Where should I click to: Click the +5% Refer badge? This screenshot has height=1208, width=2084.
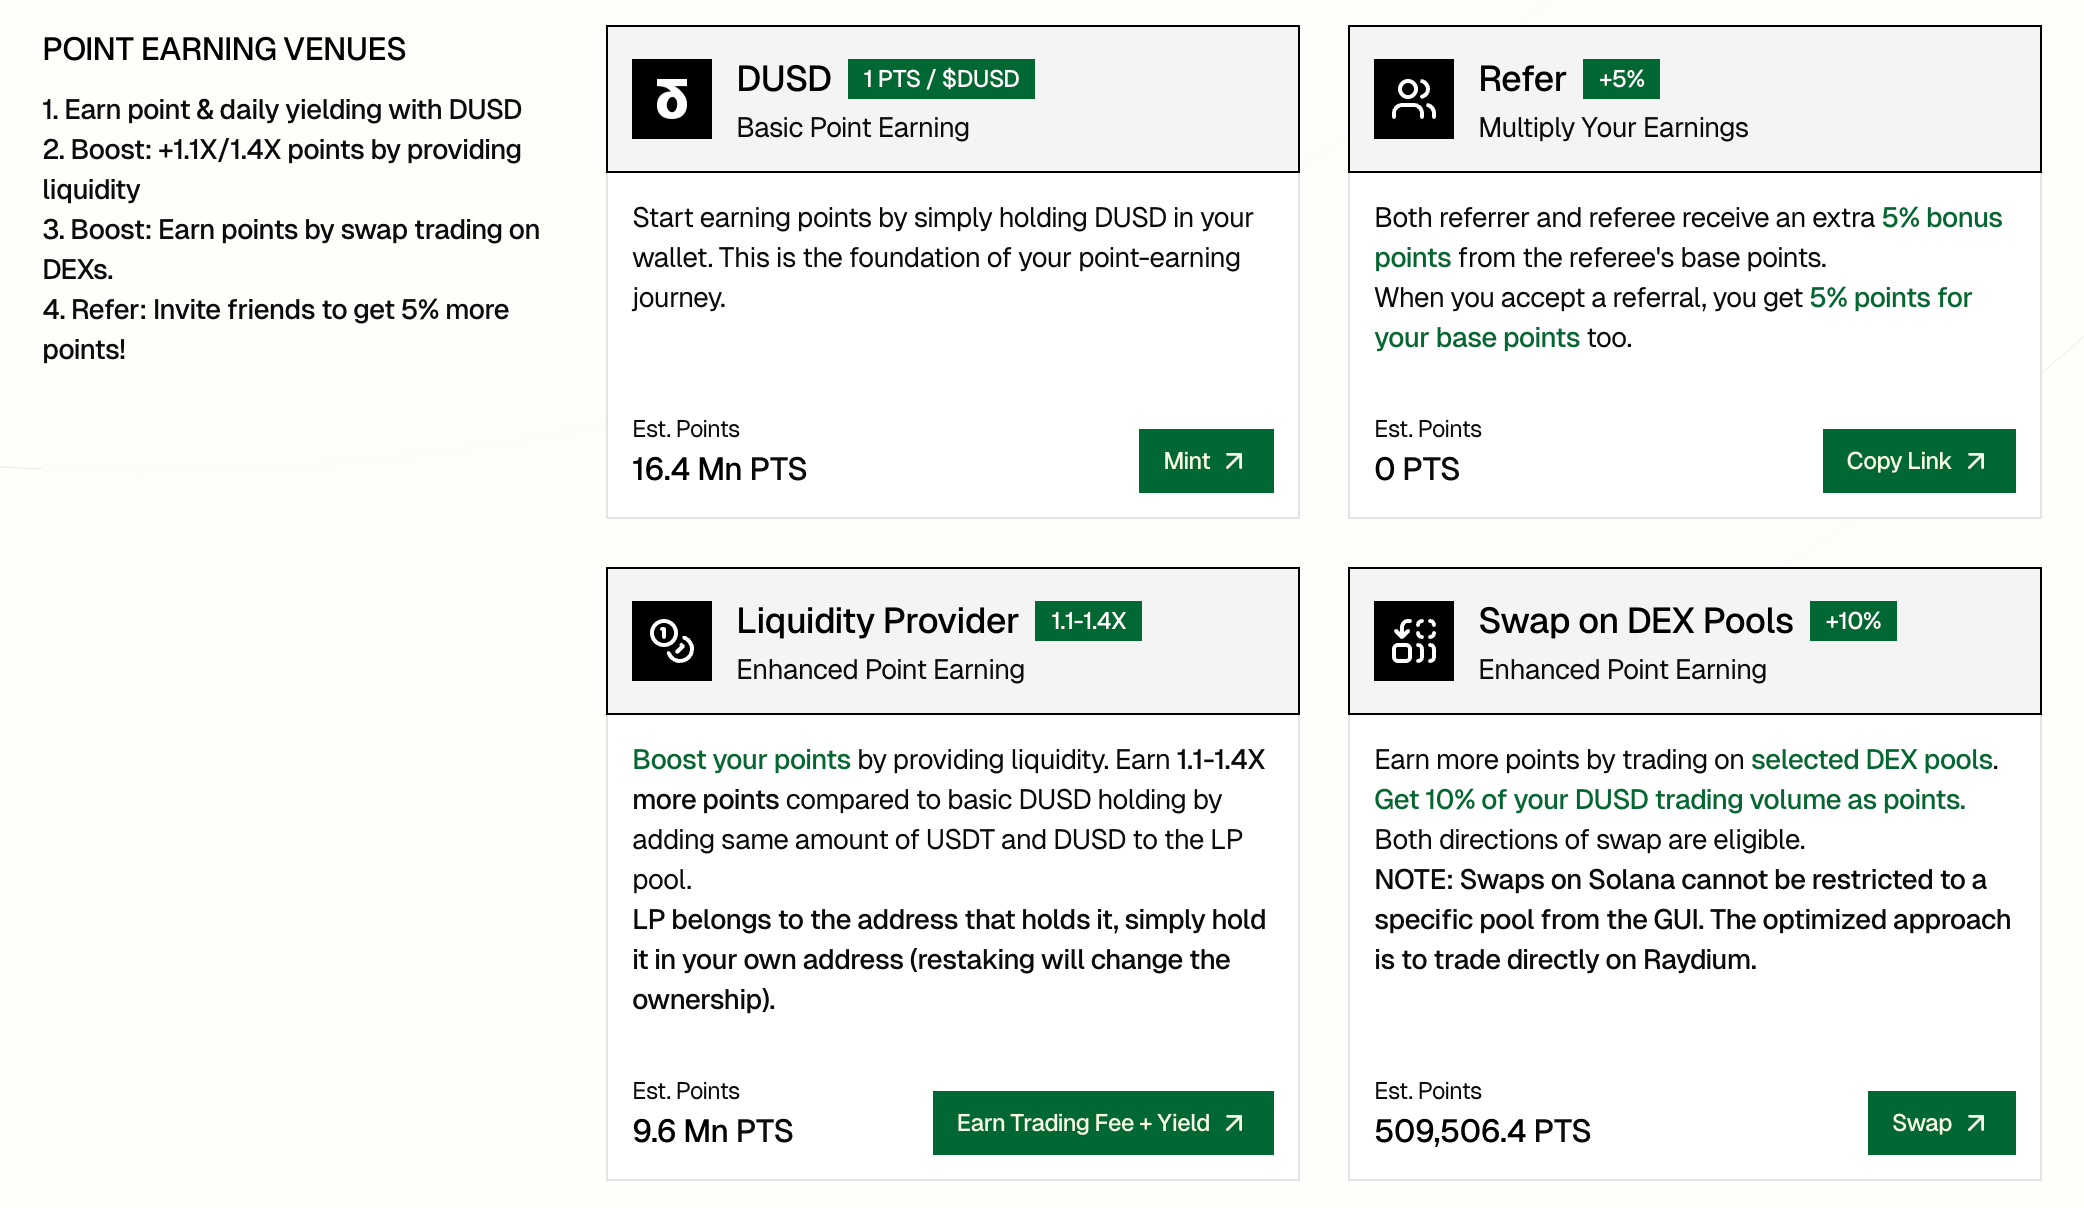[x=1621, y=79]
